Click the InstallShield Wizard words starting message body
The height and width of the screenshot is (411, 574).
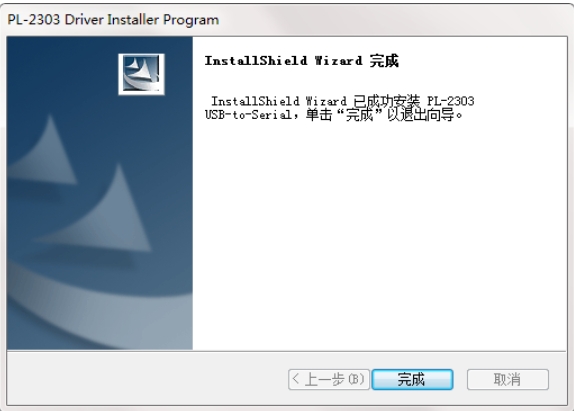(279, 101)
